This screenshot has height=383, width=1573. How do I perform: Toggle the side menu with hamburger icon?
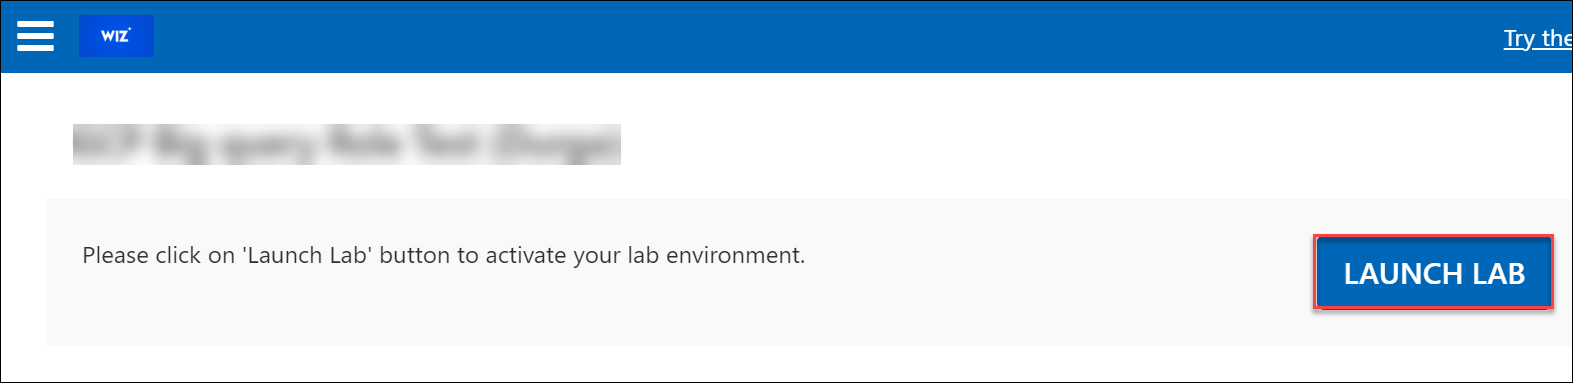point(35,36)
